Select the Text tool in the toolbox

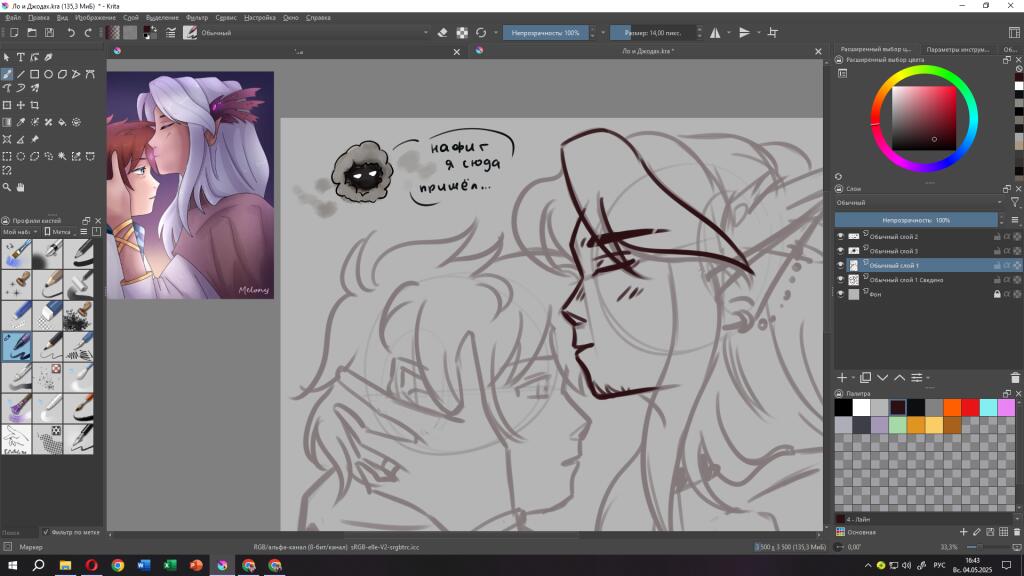[20, 57]
